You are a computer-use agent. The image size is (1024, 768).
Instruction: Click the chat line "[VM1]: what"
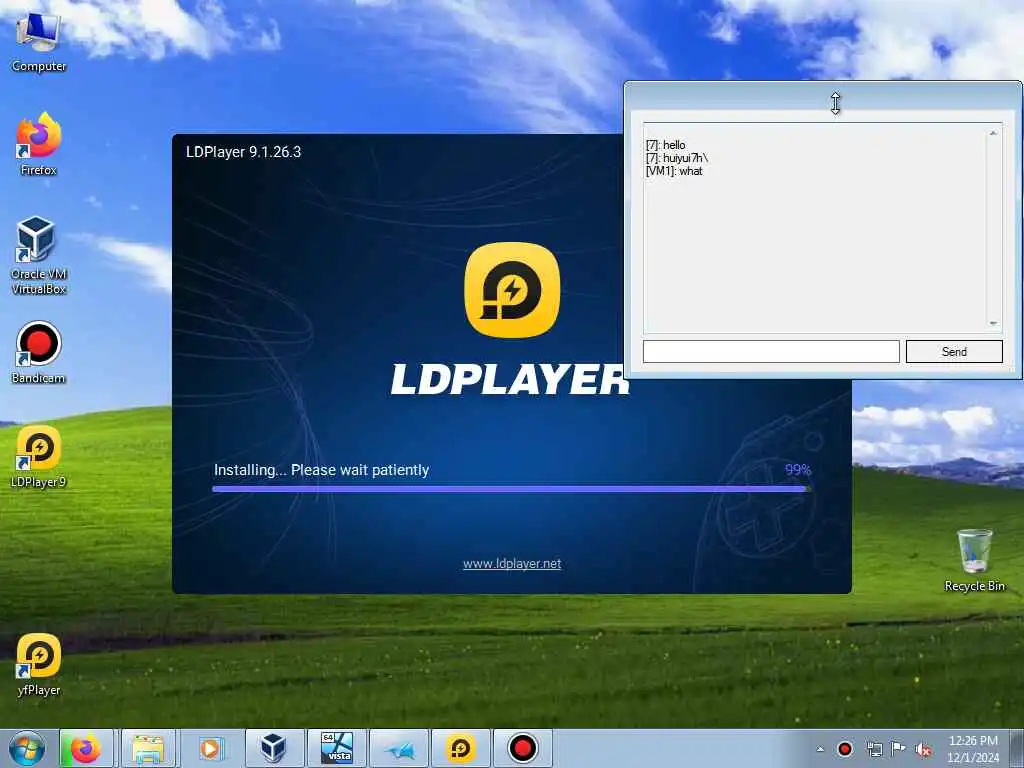674,171
